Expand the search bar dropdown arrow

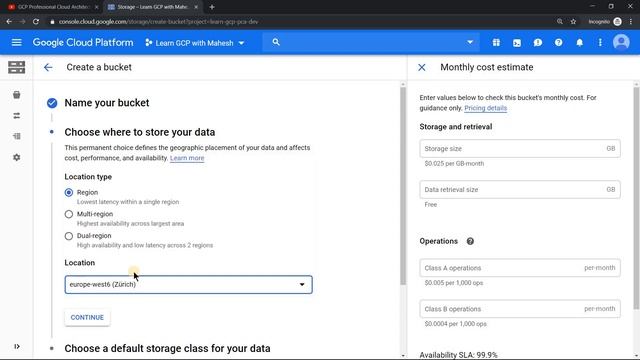pyautogui.click(x=470, y=42)
